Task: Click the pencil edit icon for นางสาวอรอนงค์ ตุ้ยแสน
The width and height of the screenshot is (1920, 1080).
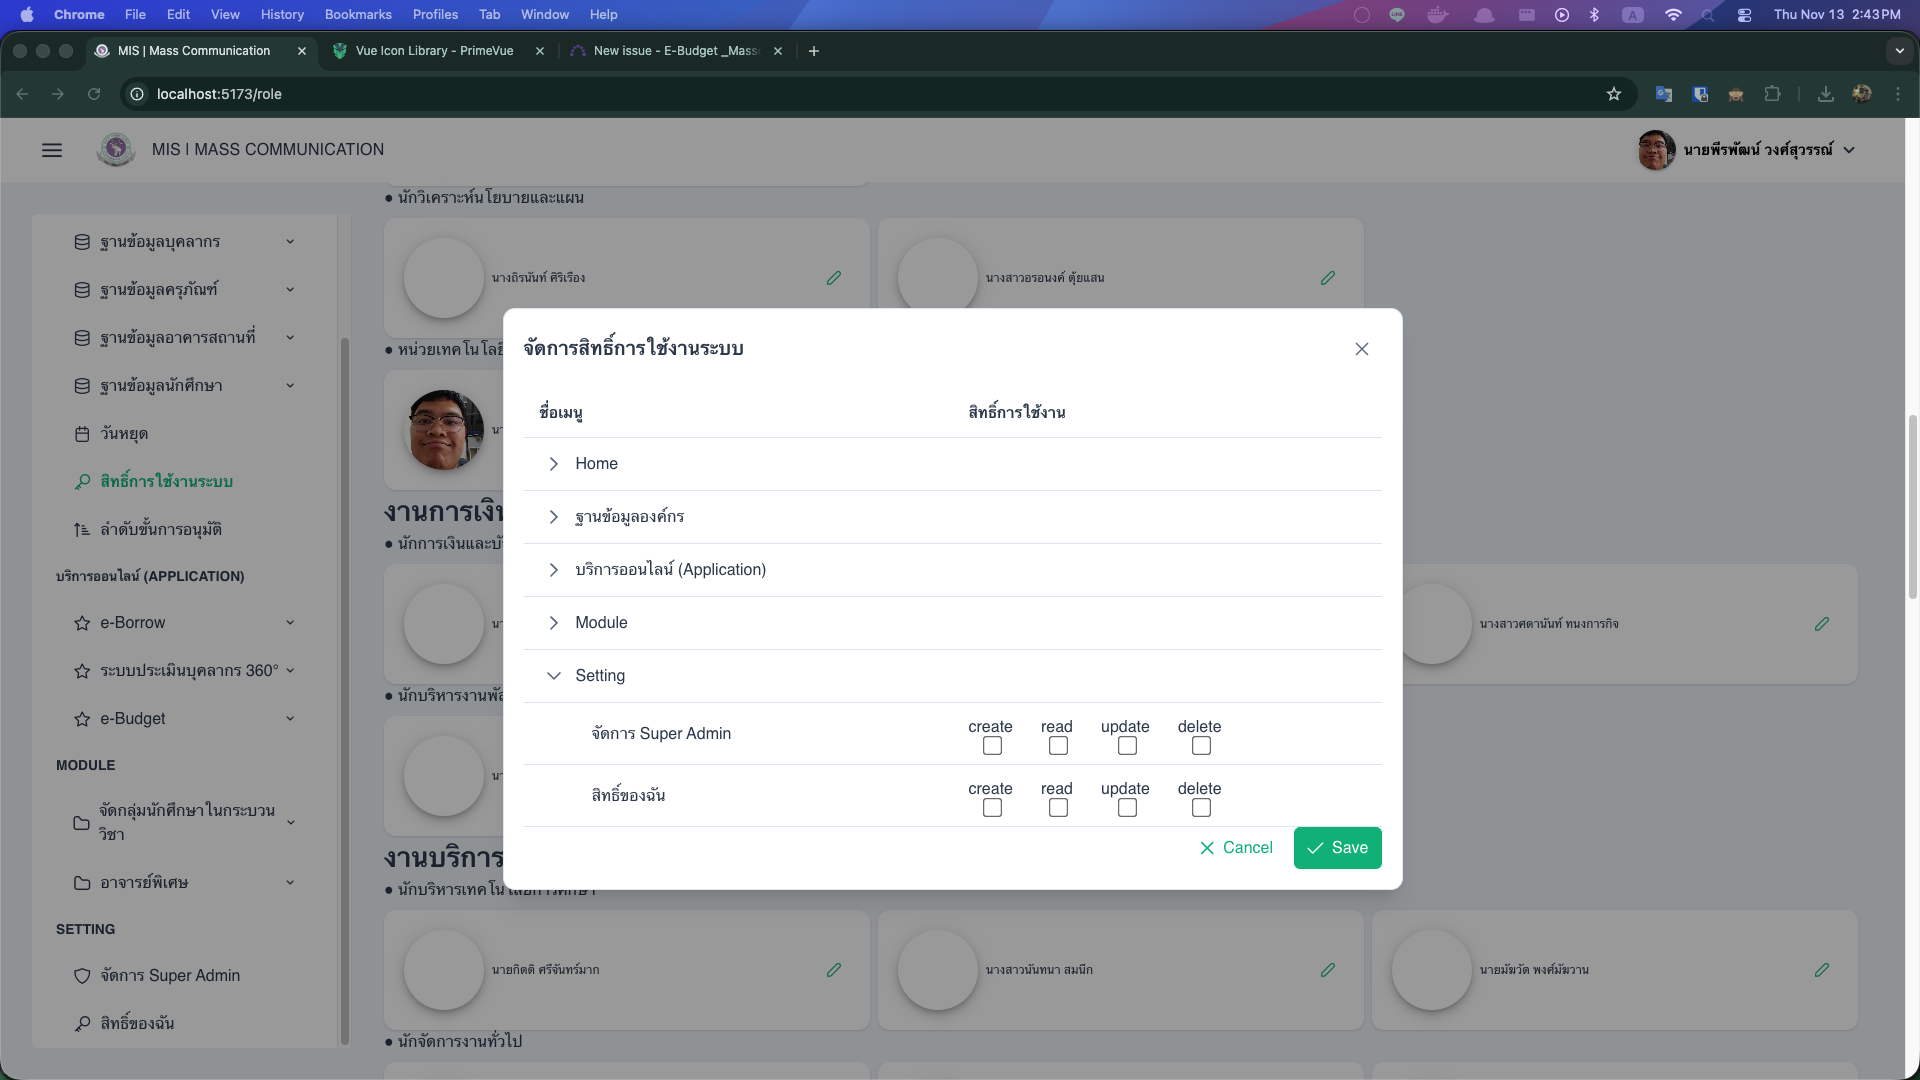Action: pos(1327,278)
